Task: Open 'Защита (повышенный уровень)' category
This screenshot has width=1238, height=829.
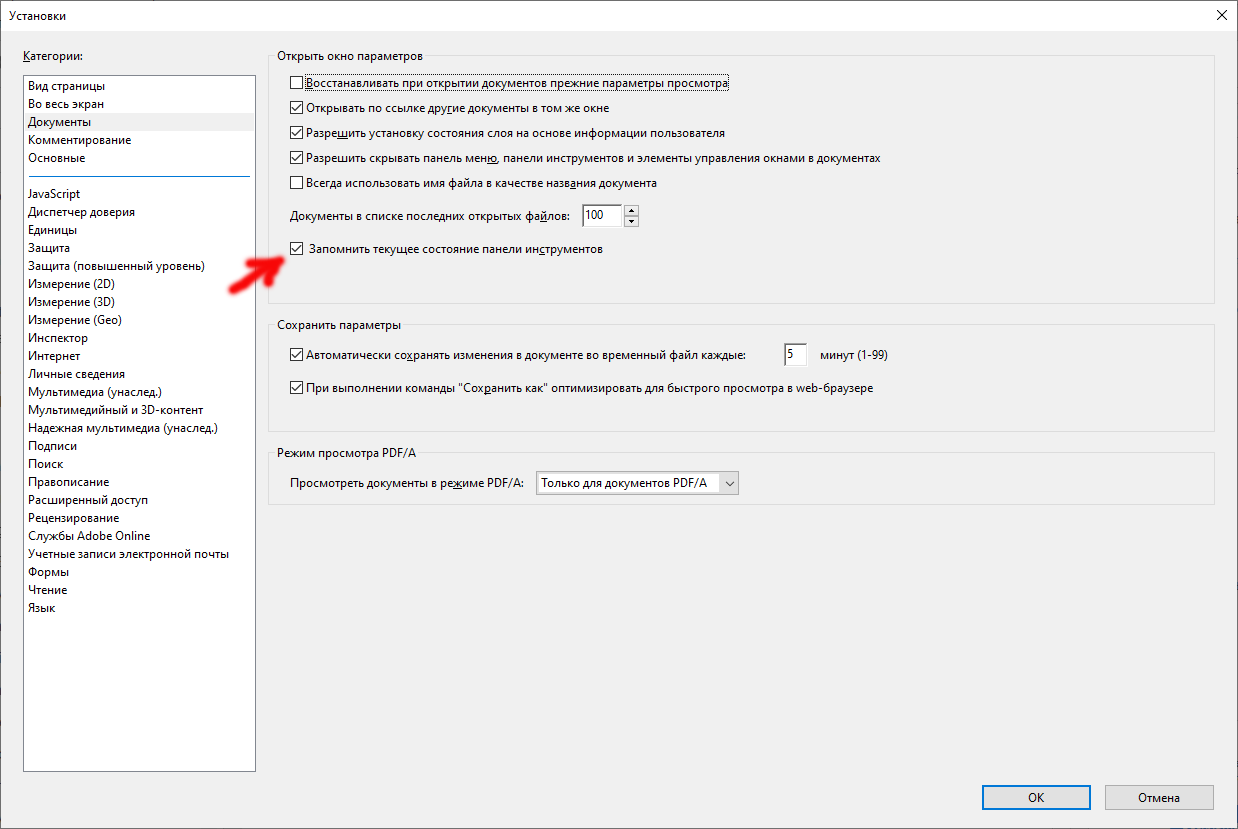Action: [139, 266]
